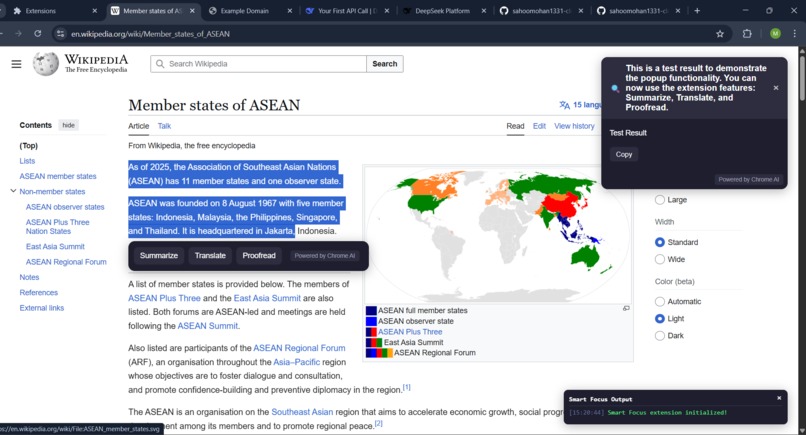806x435 pixels.
Task: Click the Translate button
Action: tap(210, 256)
